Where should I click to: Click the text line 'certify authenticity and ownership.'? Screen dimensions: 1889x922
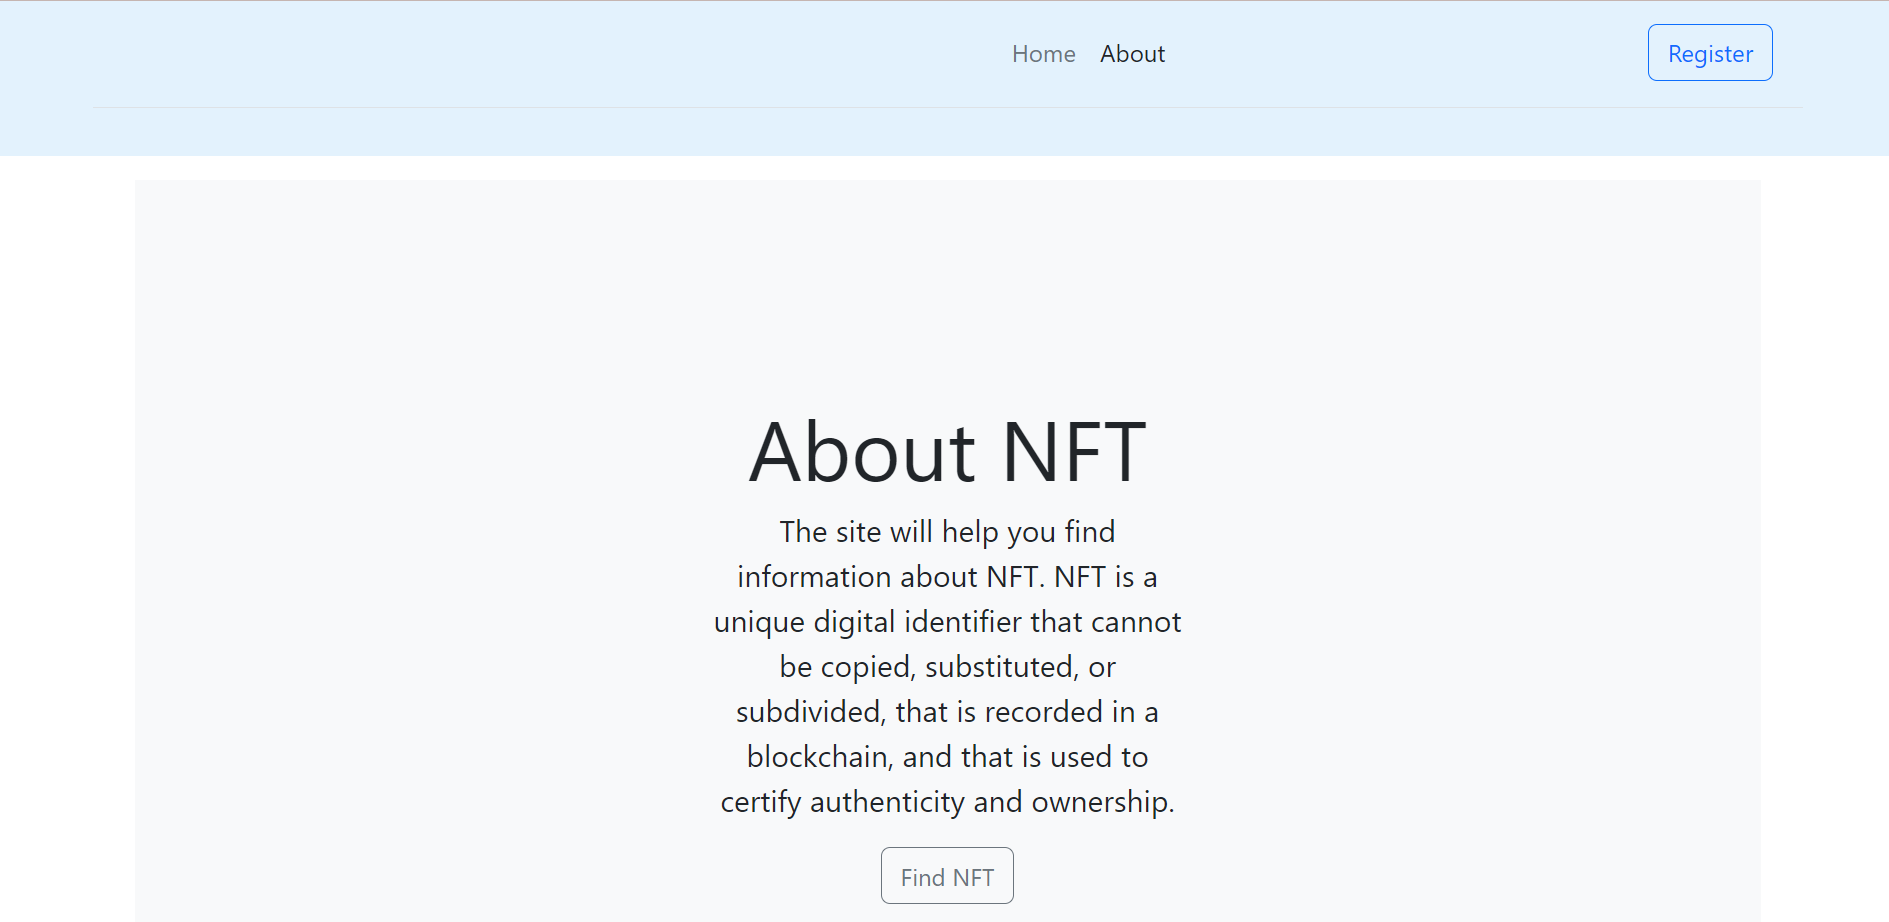pos(947,802)
